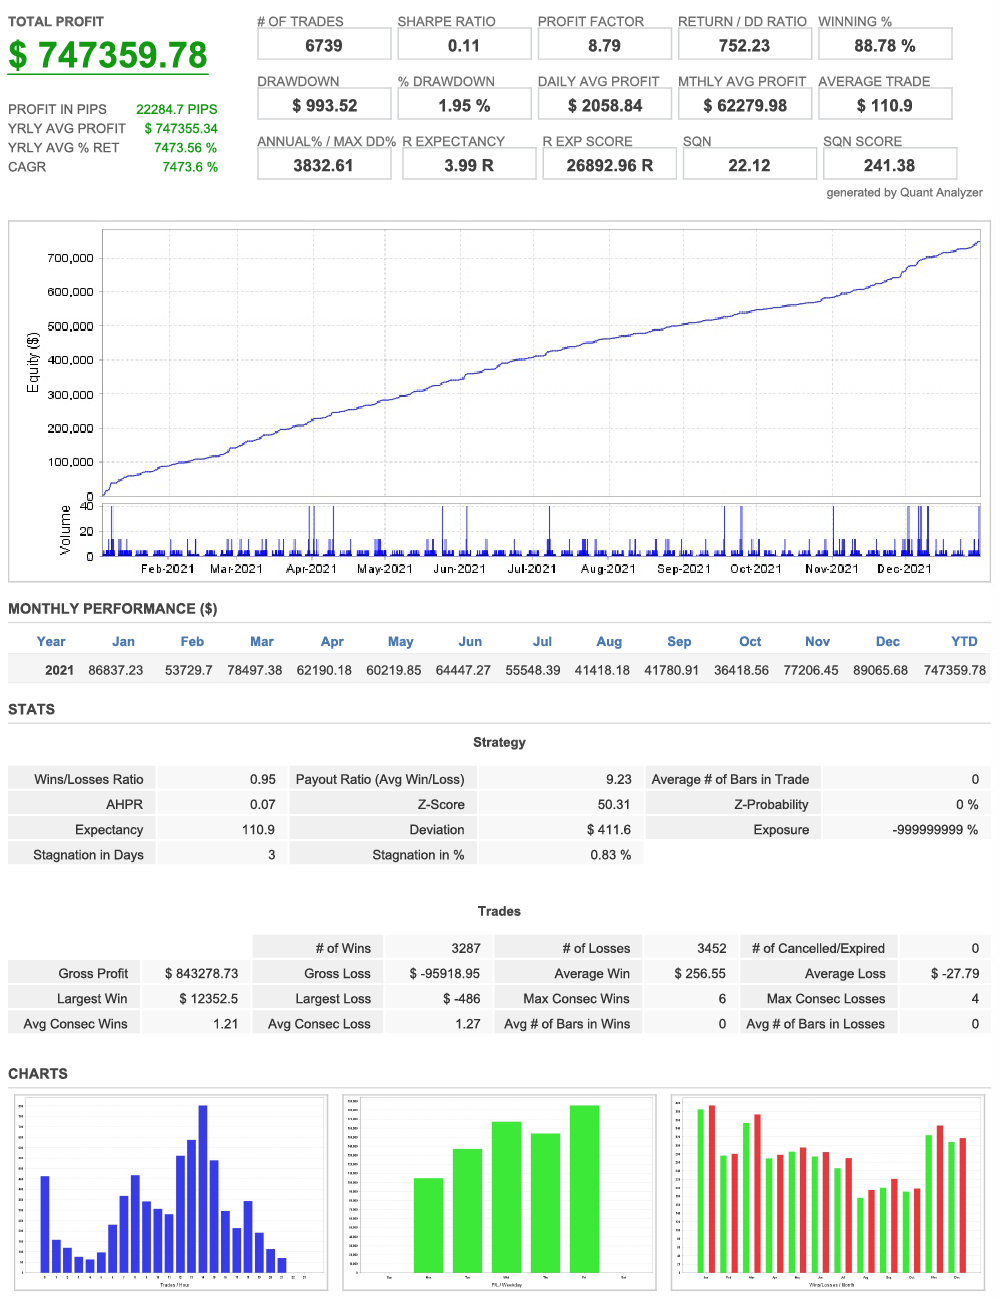1000x1298 pixels.
Task: Click the green Total Profit amount
Action: click(x=108, y=55)
